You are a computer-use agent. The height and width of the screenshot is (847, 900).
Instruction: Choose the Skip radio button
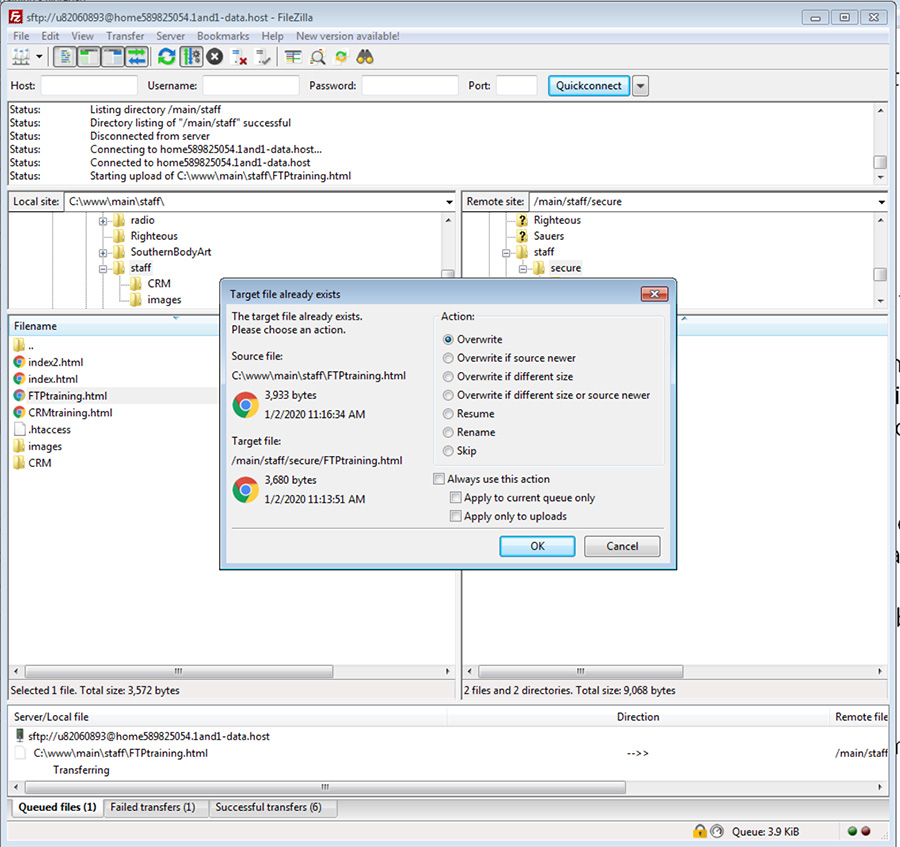tap(449, 451)
